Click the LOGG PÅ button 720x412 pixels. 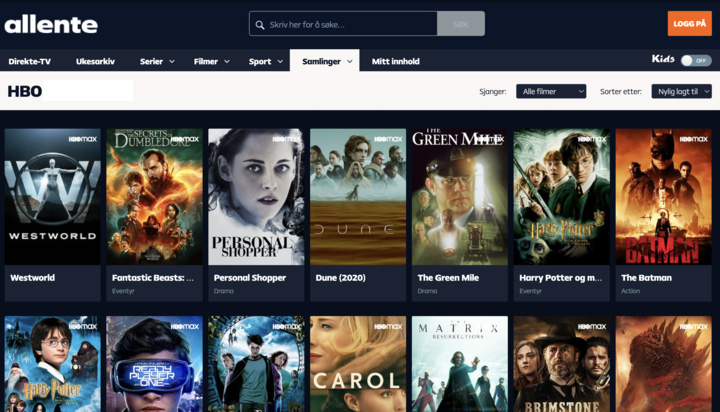[689, 23]
